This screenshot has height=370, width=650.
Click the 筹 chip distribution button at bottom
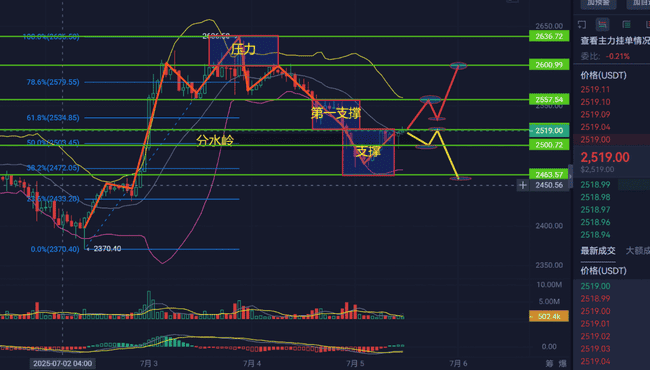click(549, 364)
